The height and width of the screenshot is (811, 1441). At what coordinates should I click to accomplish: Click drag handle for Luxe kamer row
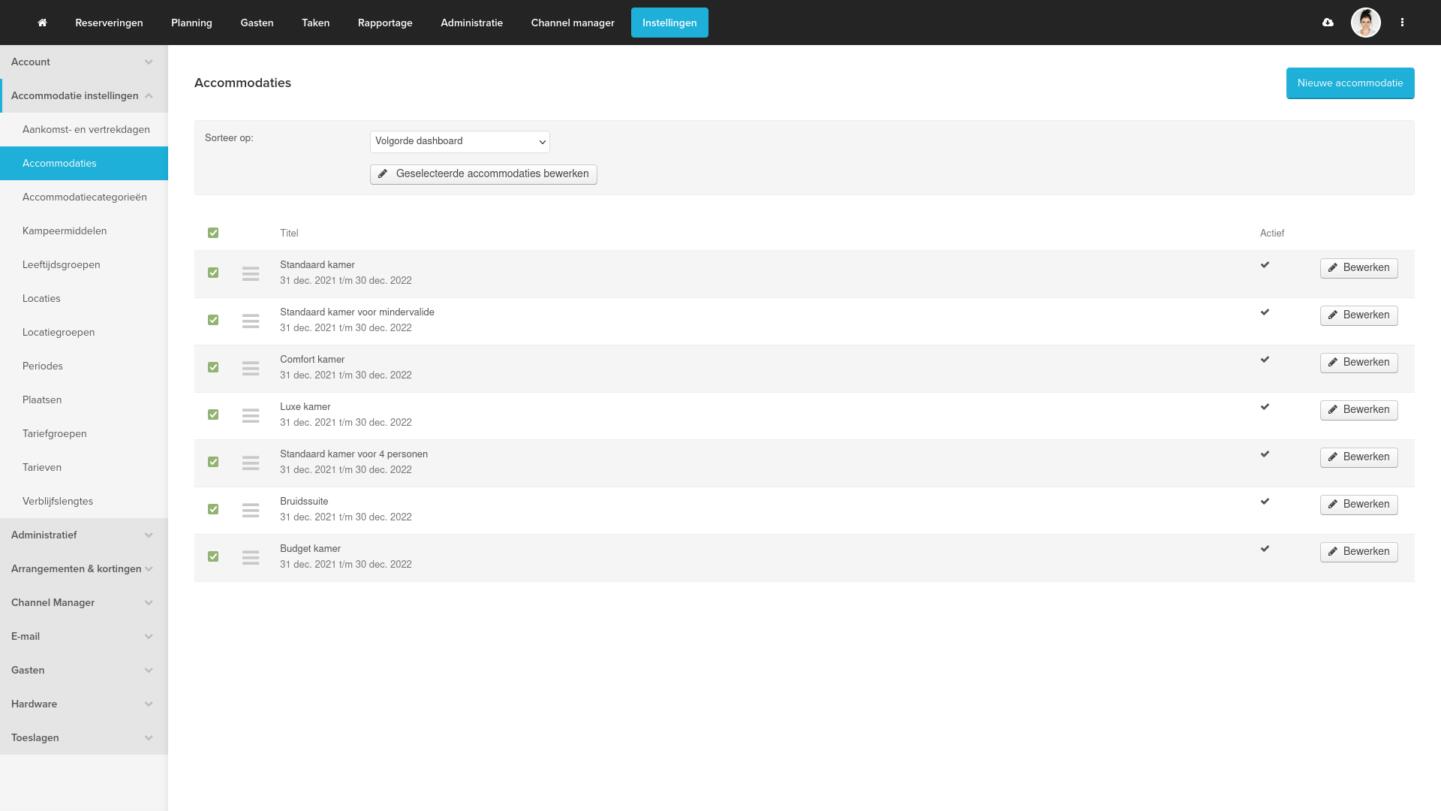[x=251, y=415]
